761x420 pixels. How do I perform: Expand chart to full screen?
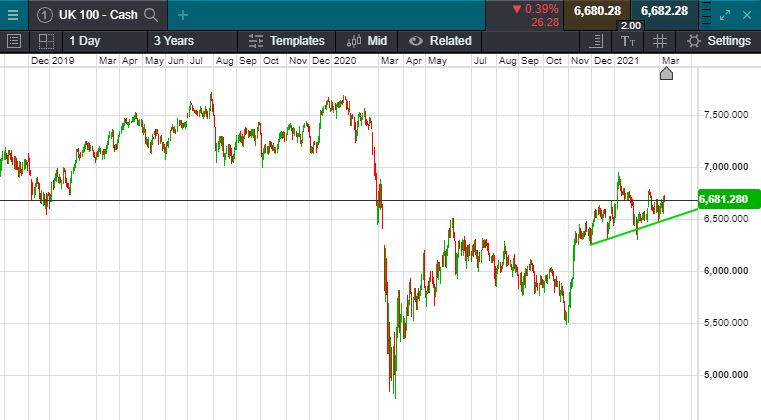click(725, 15)
